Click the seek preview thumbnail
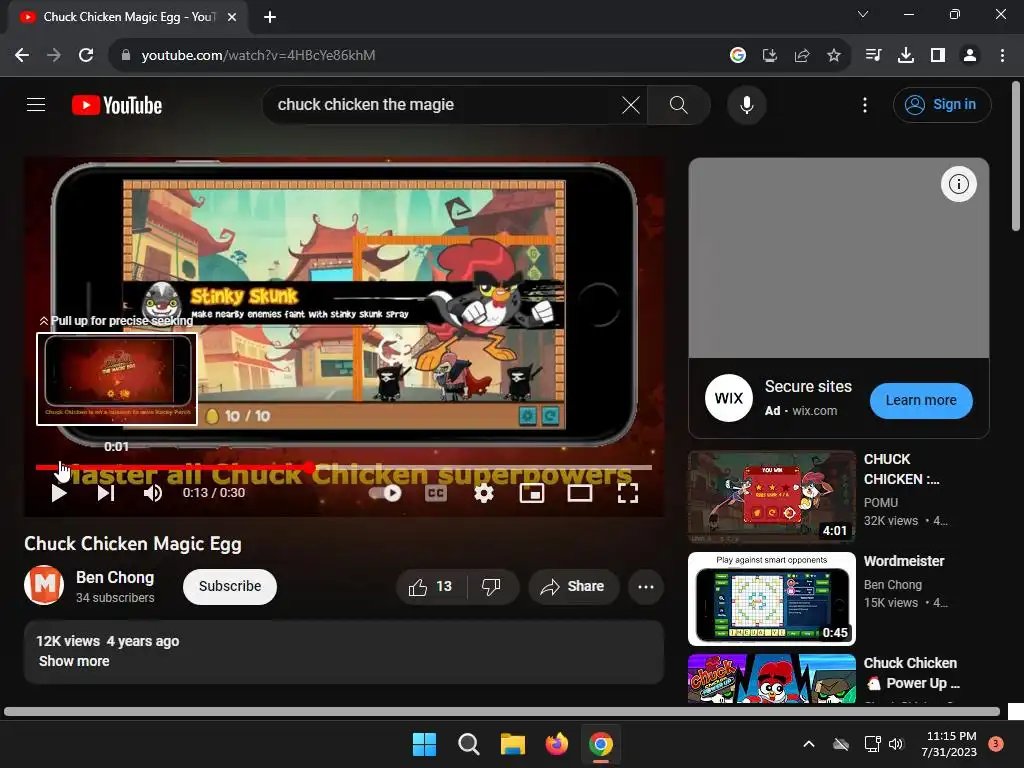Image resolution: width=1024 pixels, height=768 pixels. (x=117, y=379)
